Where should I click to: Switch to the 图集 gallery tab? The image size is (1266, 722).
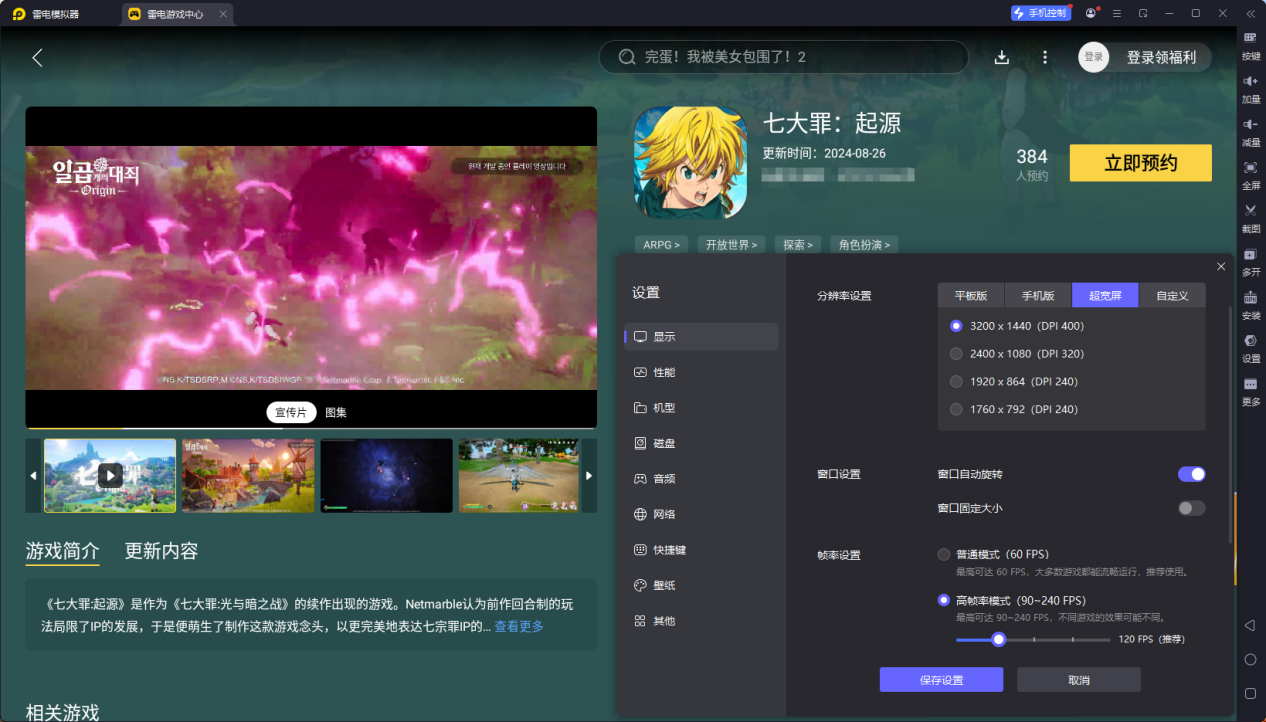tap(336, 412)
